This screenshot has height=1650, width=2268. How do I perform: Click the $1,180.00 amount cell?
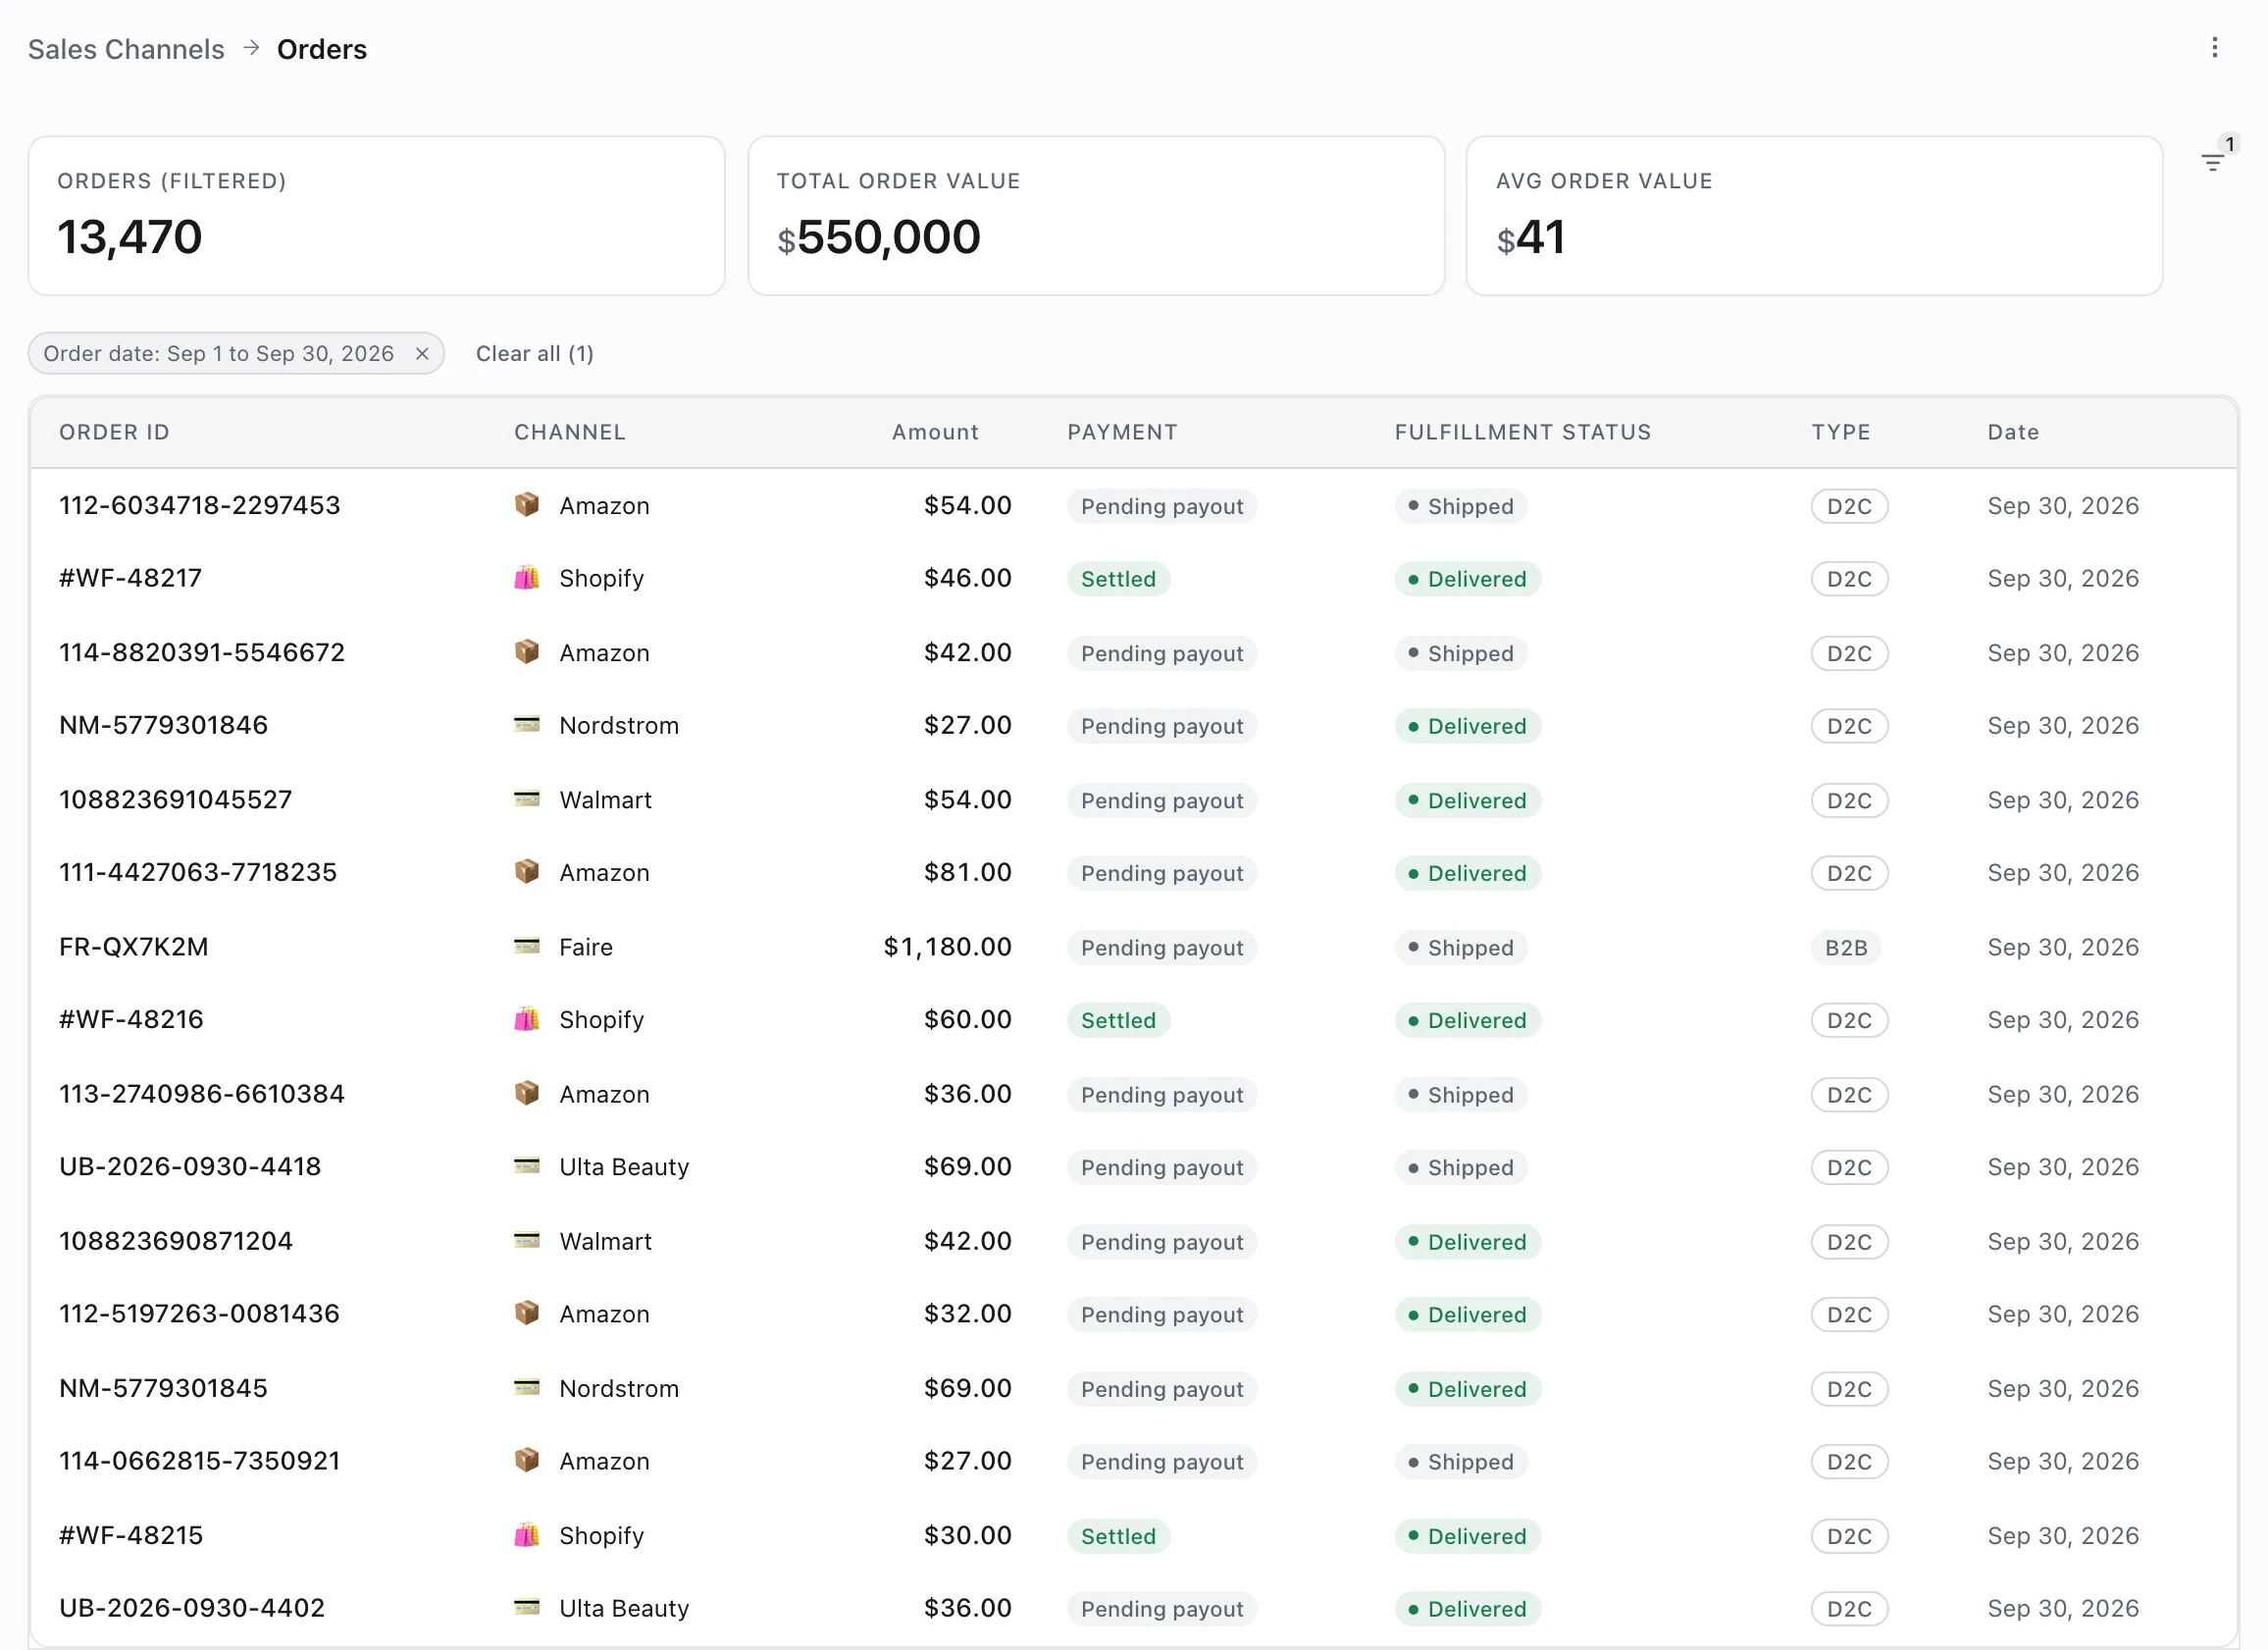pyautogui.click(x=947, y=946)
